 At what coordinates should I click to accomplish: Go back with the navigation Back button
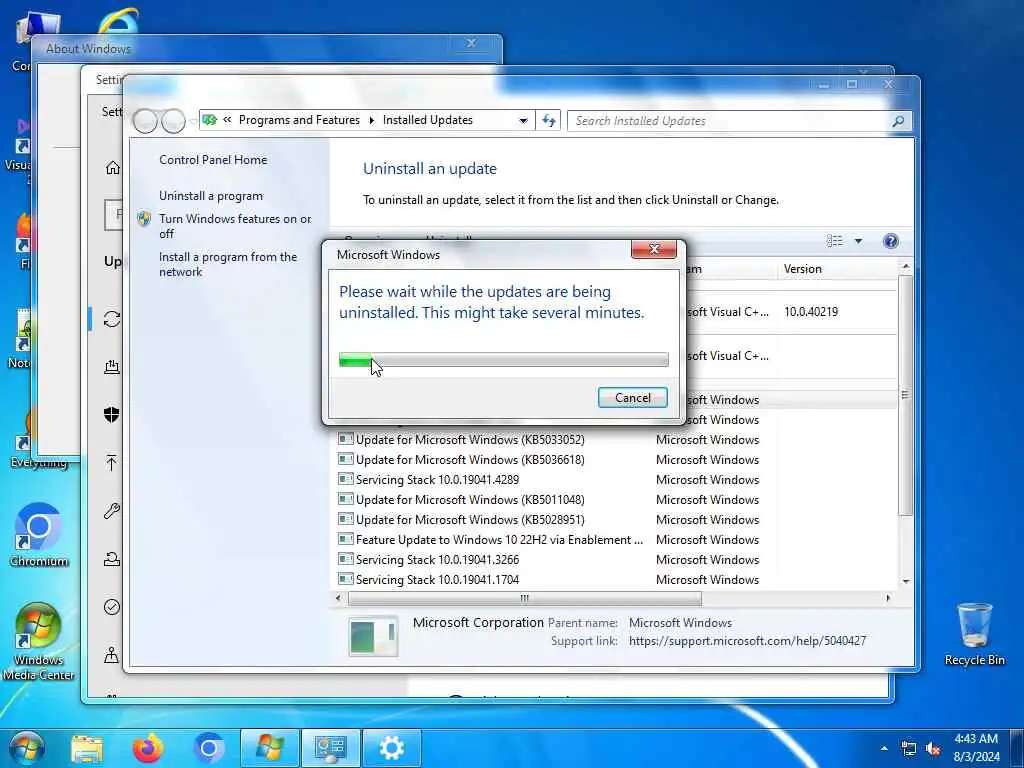[145, 121]
